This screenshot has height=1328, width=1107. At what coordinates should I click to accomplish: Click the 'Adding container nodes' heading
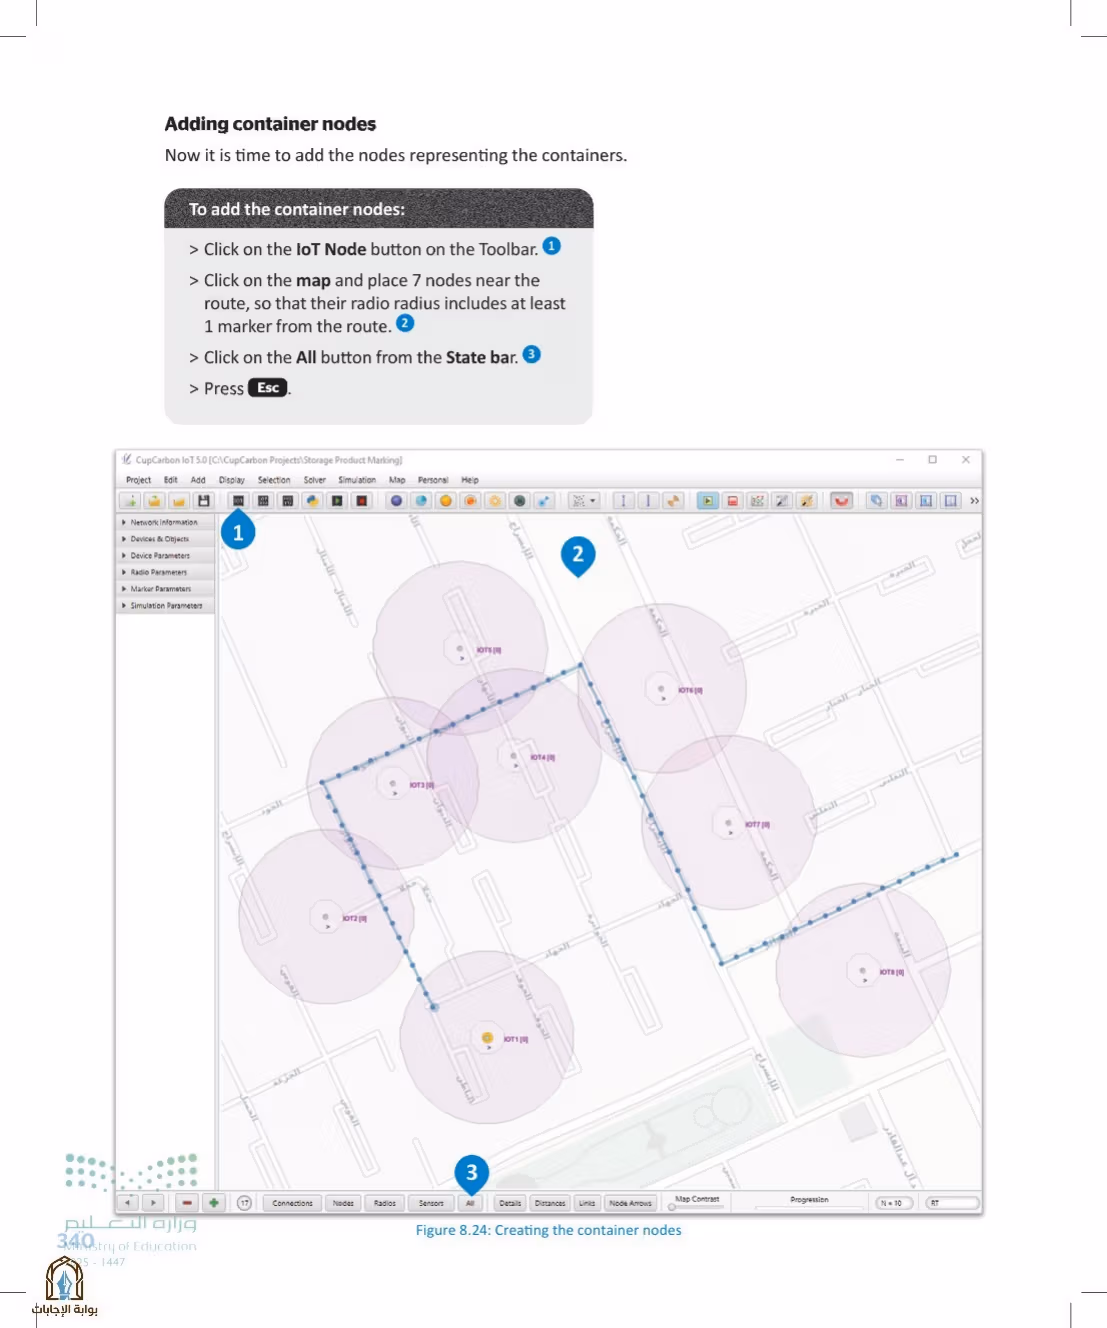coord(270,124)
